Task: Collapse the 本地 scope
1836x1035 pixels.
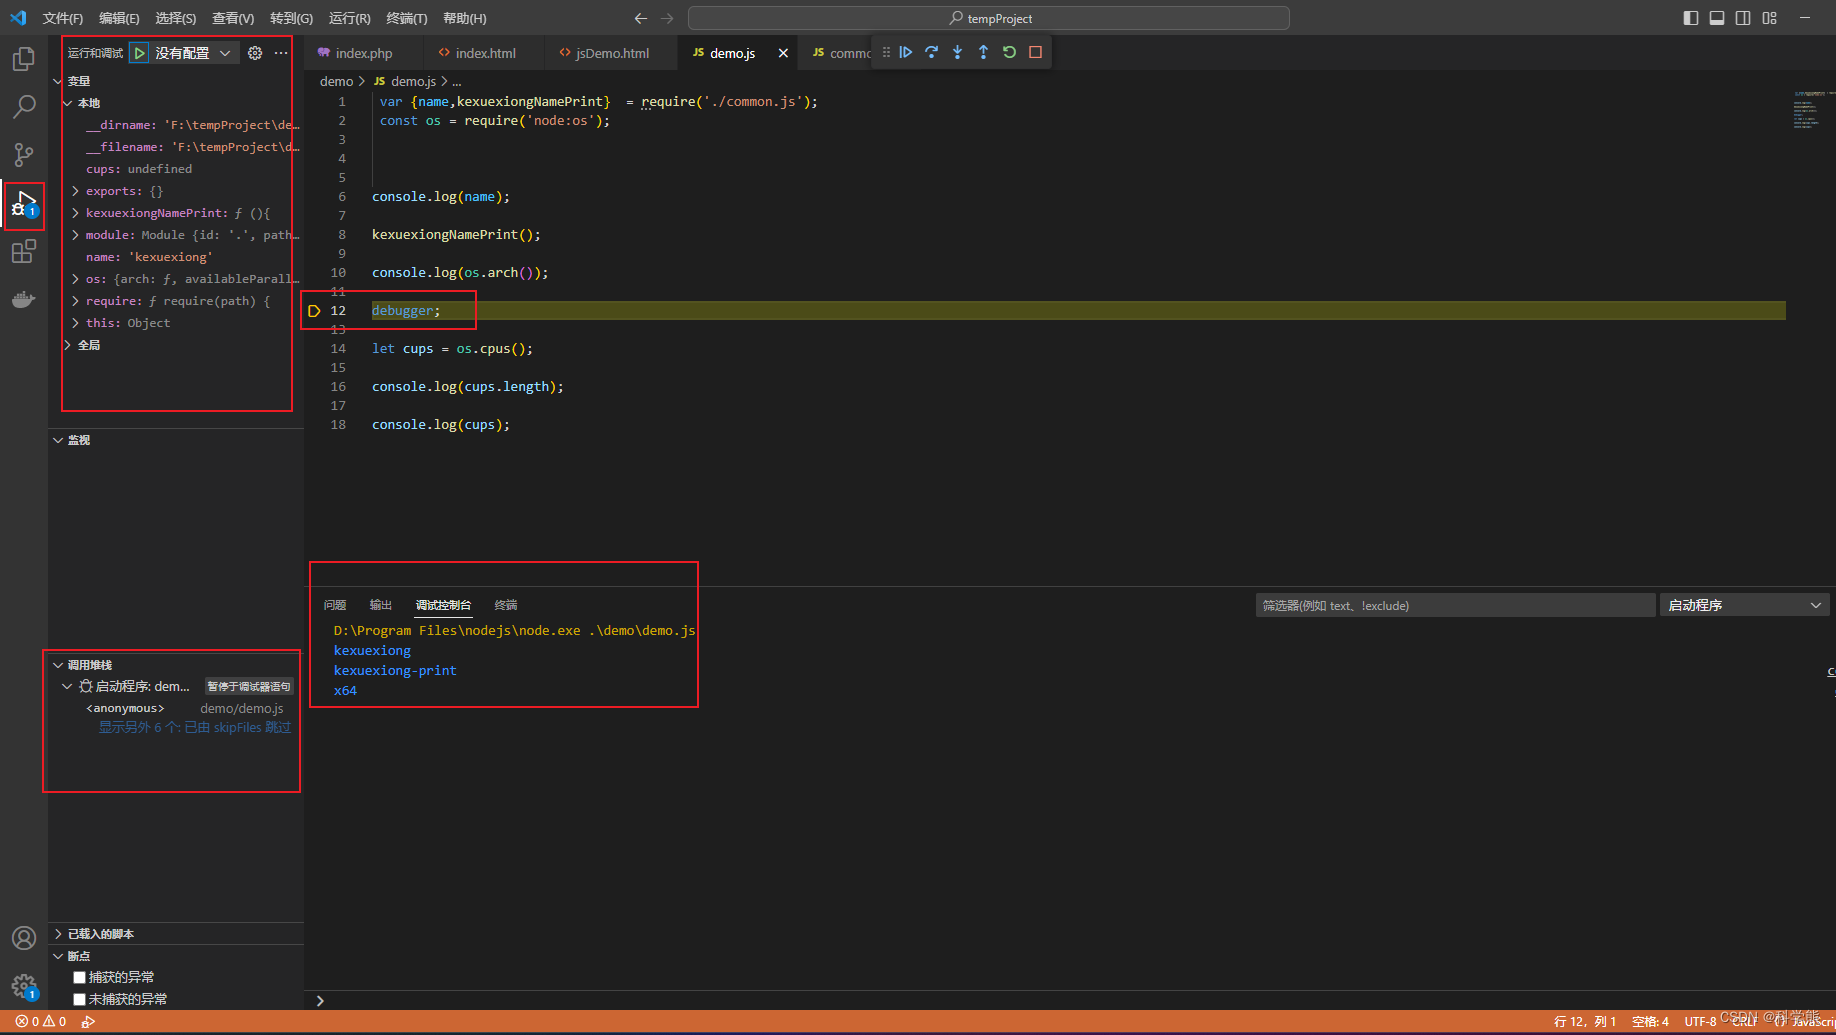Action: coord(67,103)
